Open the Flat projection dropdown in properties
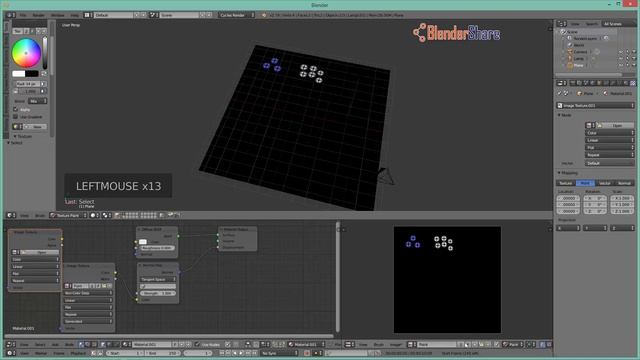Image resolution: width=640 pixels, height=360 pixels. click(610, 148)
